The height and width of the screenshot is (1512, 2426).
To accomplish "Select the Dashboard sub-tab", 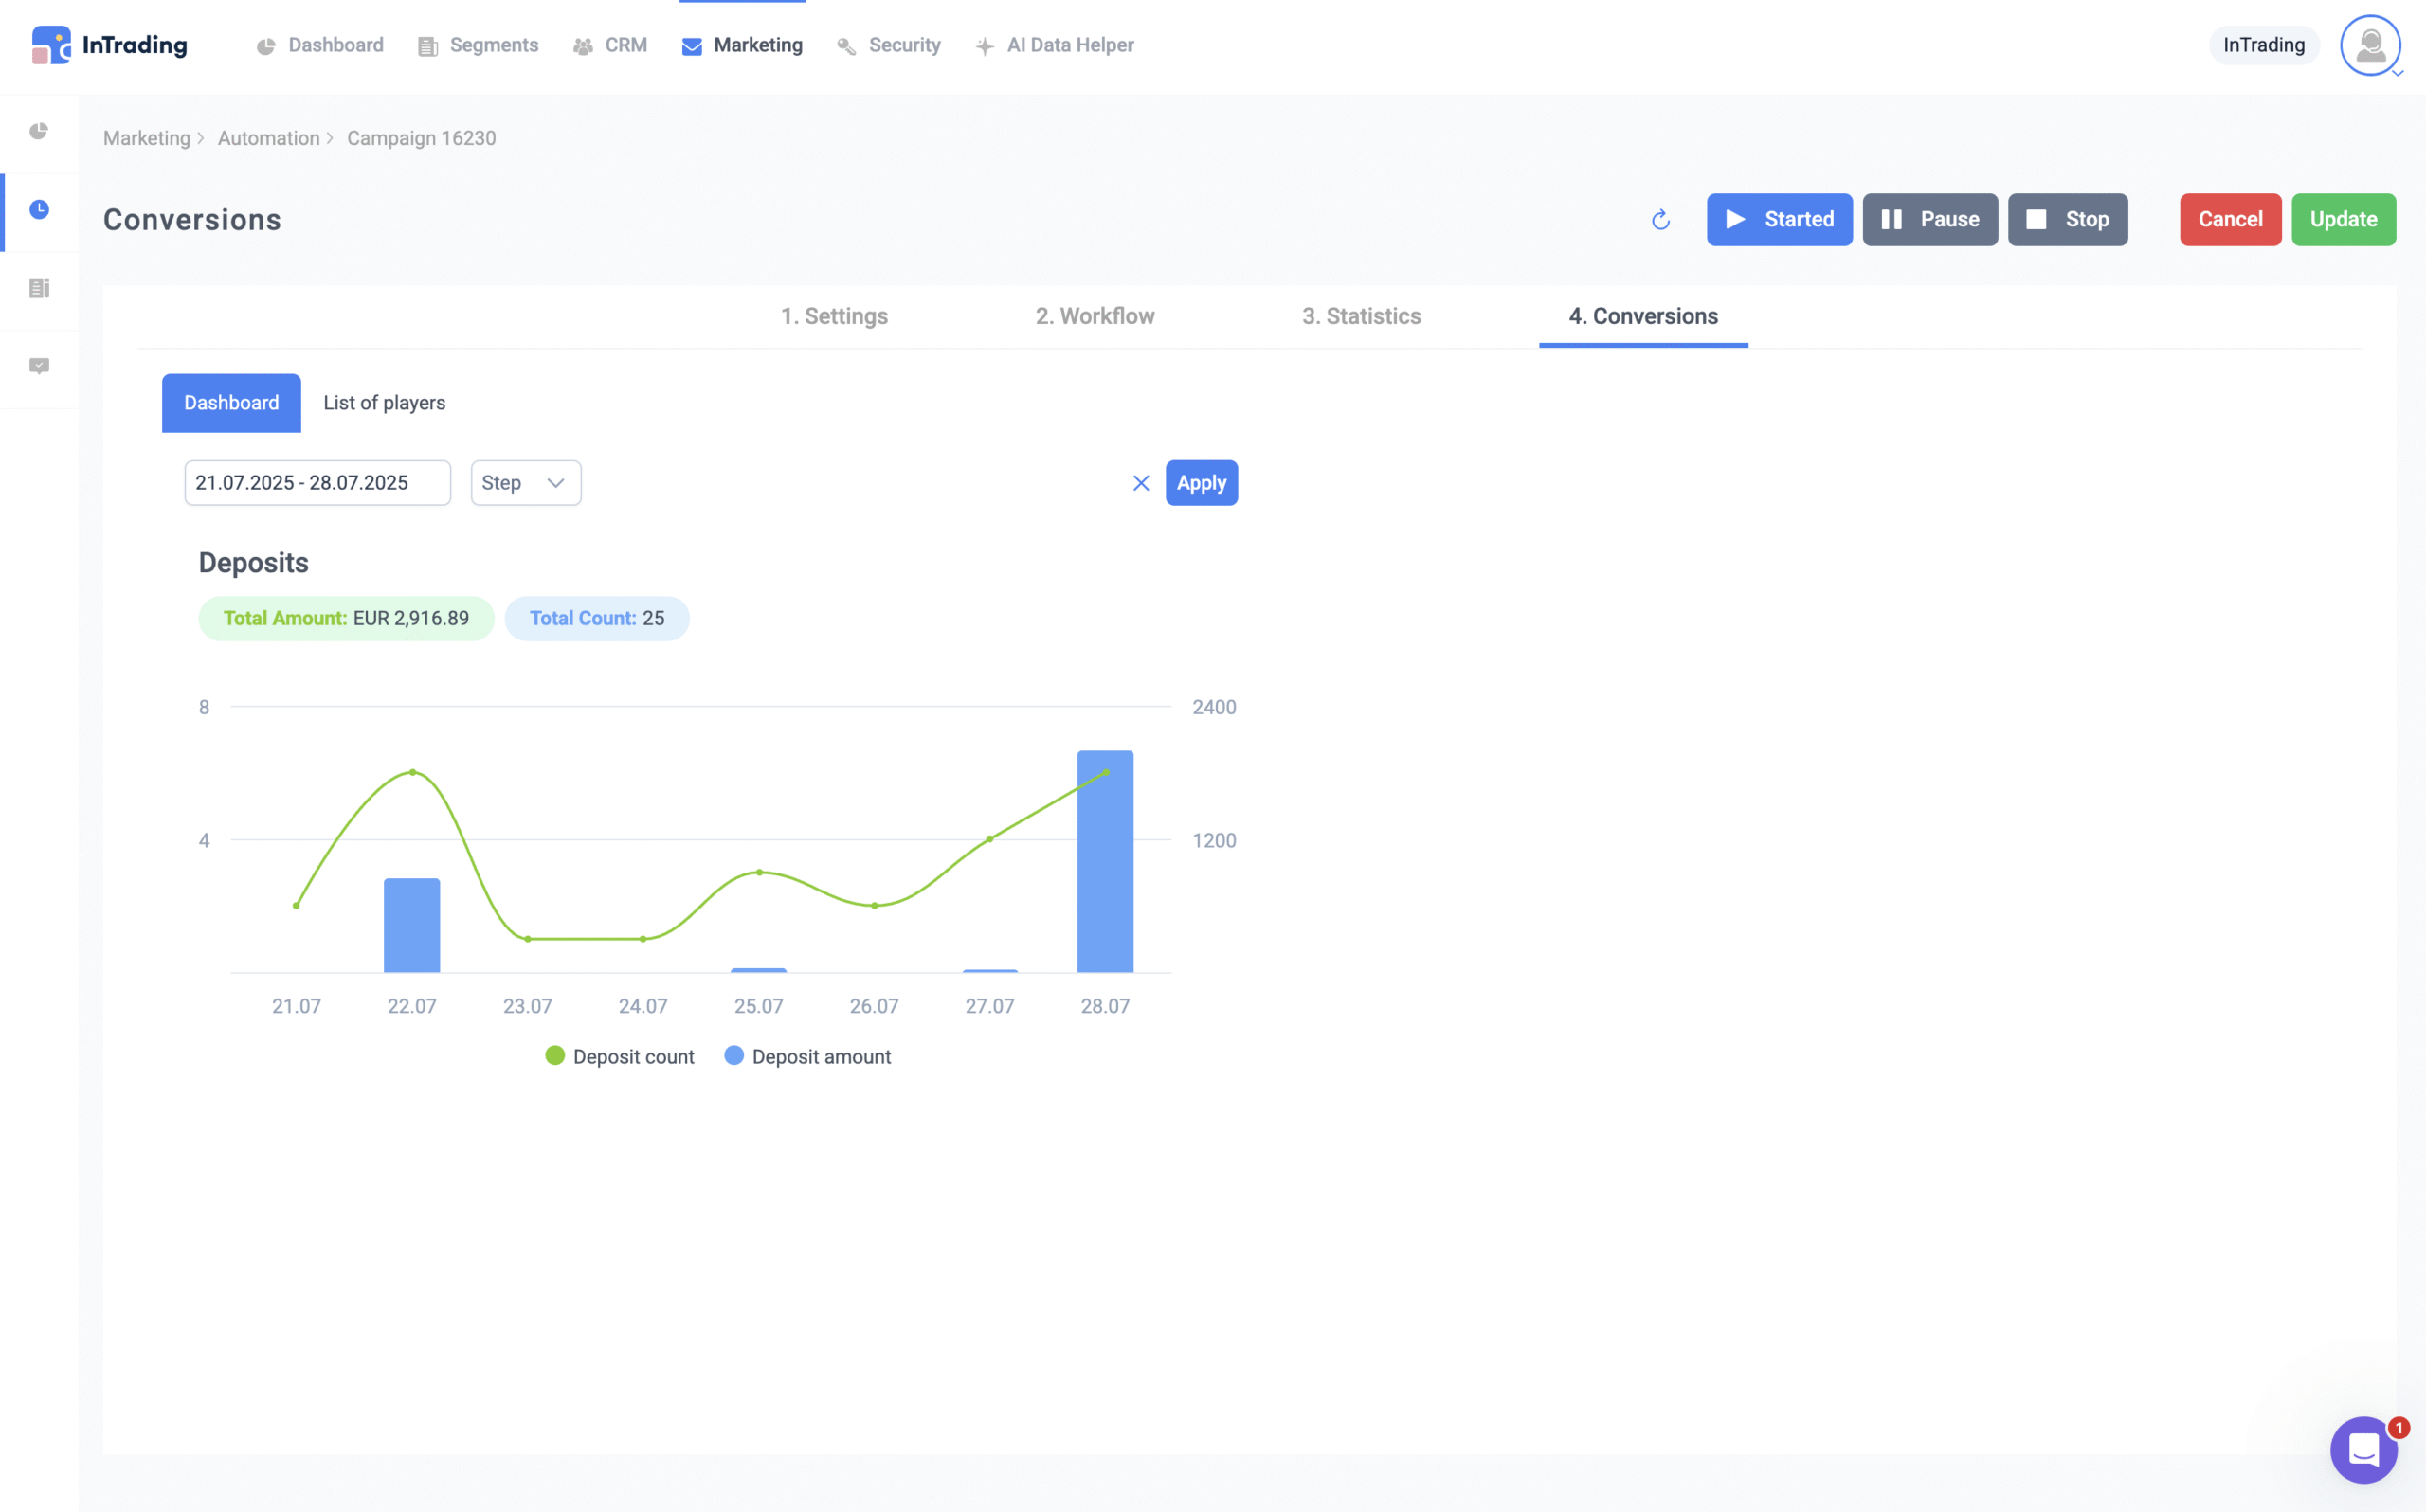I will point(231,403).
